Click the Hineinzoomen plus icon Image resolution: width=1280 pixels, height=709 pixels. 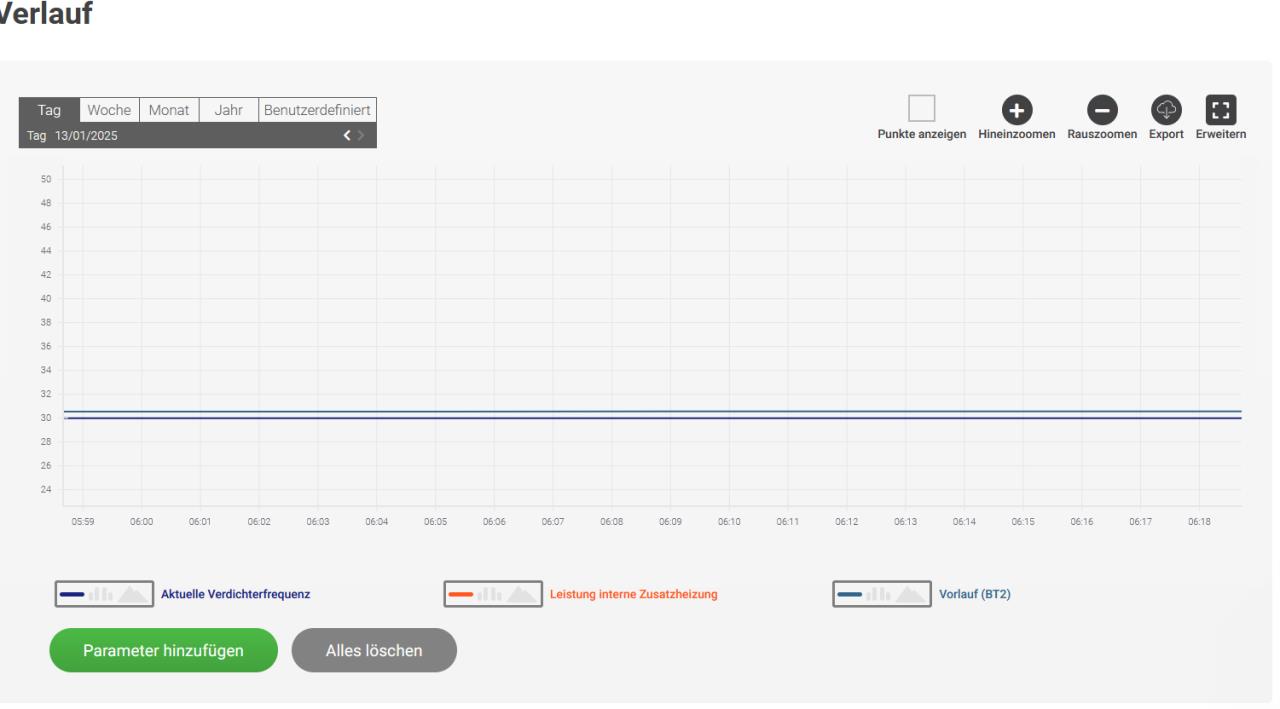click(1017, 110)
